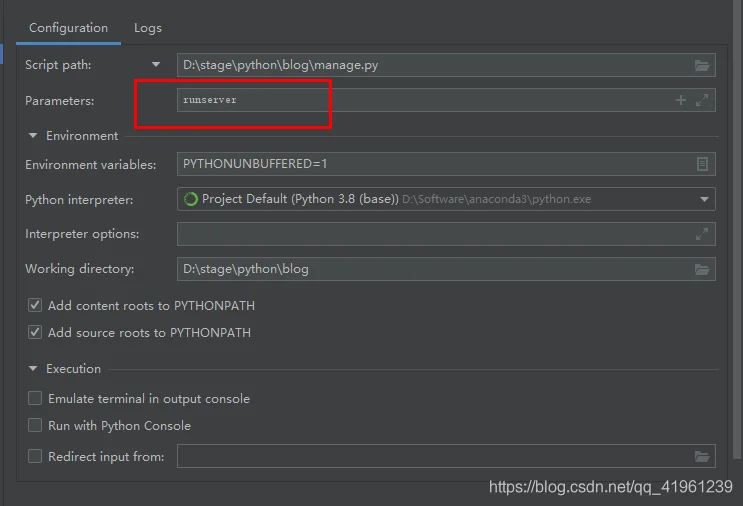Screen dimensions: 743x506
Task: Expand Parameters field with arrows icon
Action: [x=702, y=100]
